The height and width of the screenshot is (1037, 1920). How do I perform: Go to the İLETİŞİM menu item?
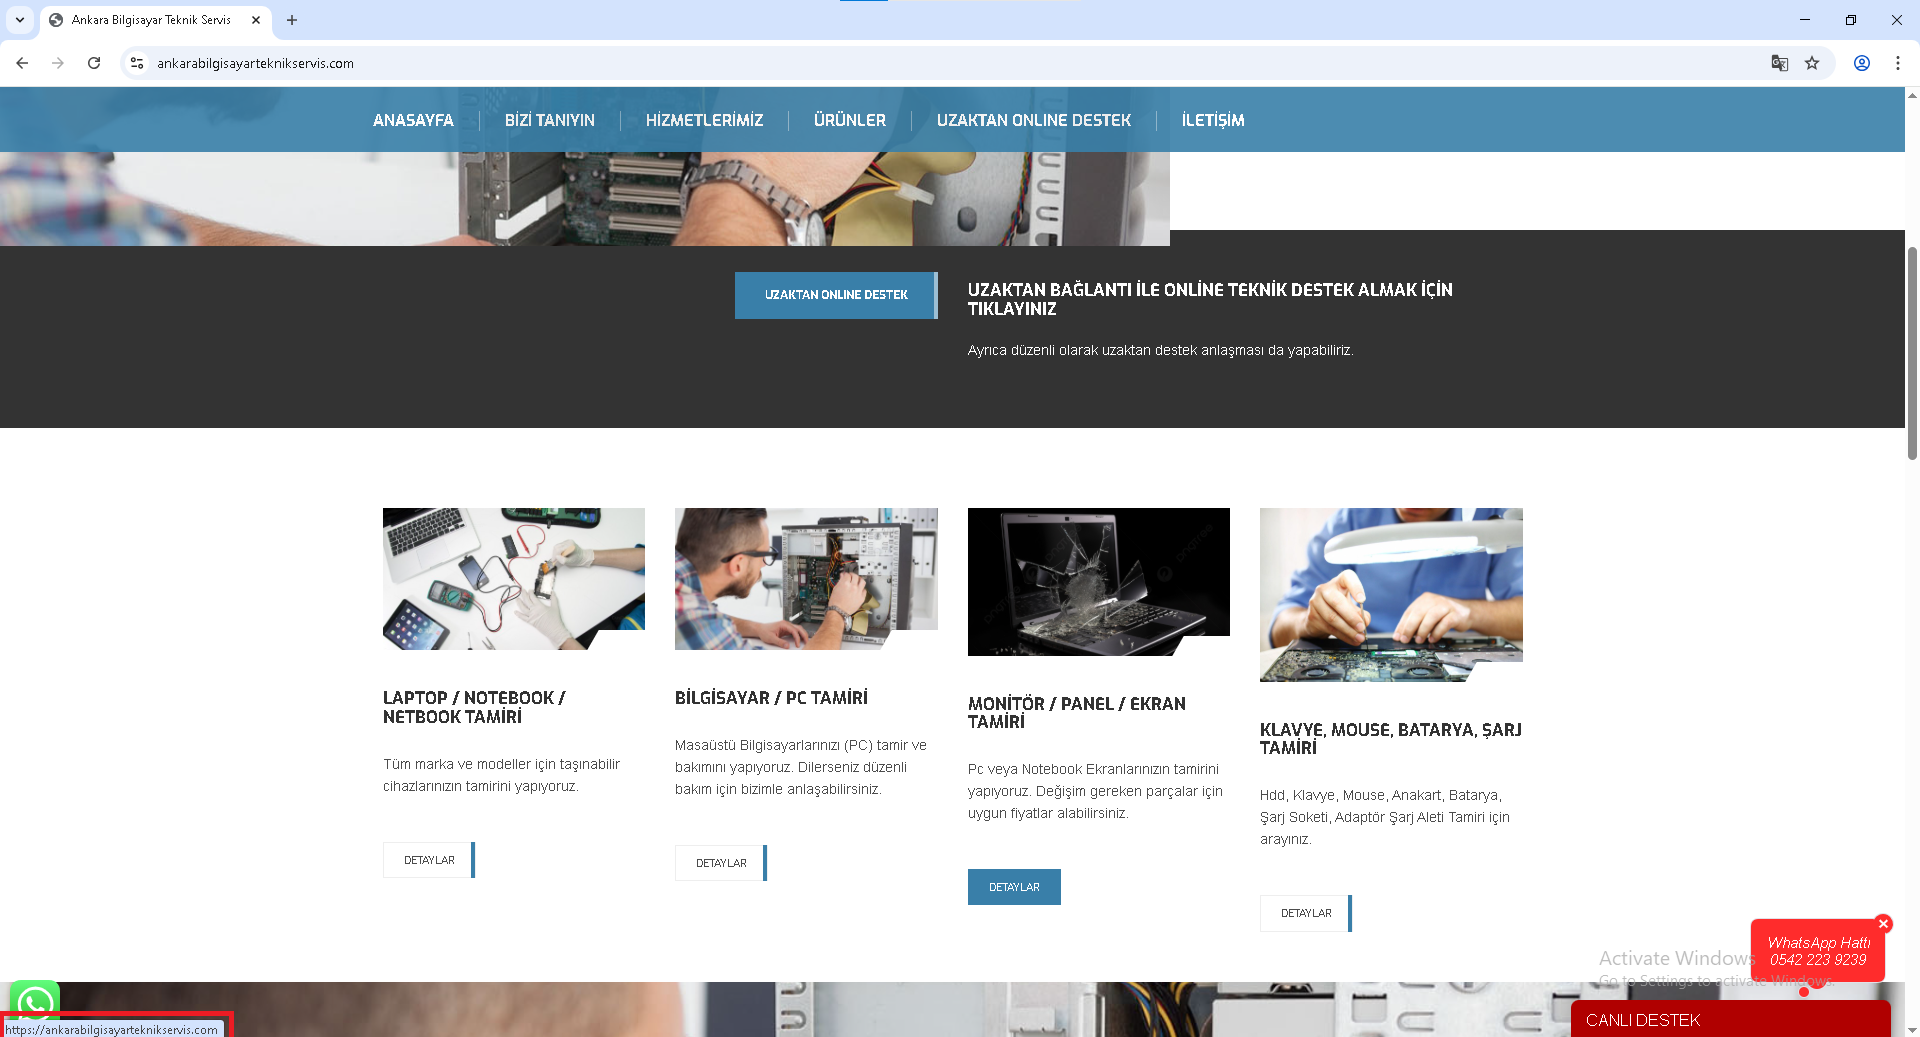point(1212,120)
